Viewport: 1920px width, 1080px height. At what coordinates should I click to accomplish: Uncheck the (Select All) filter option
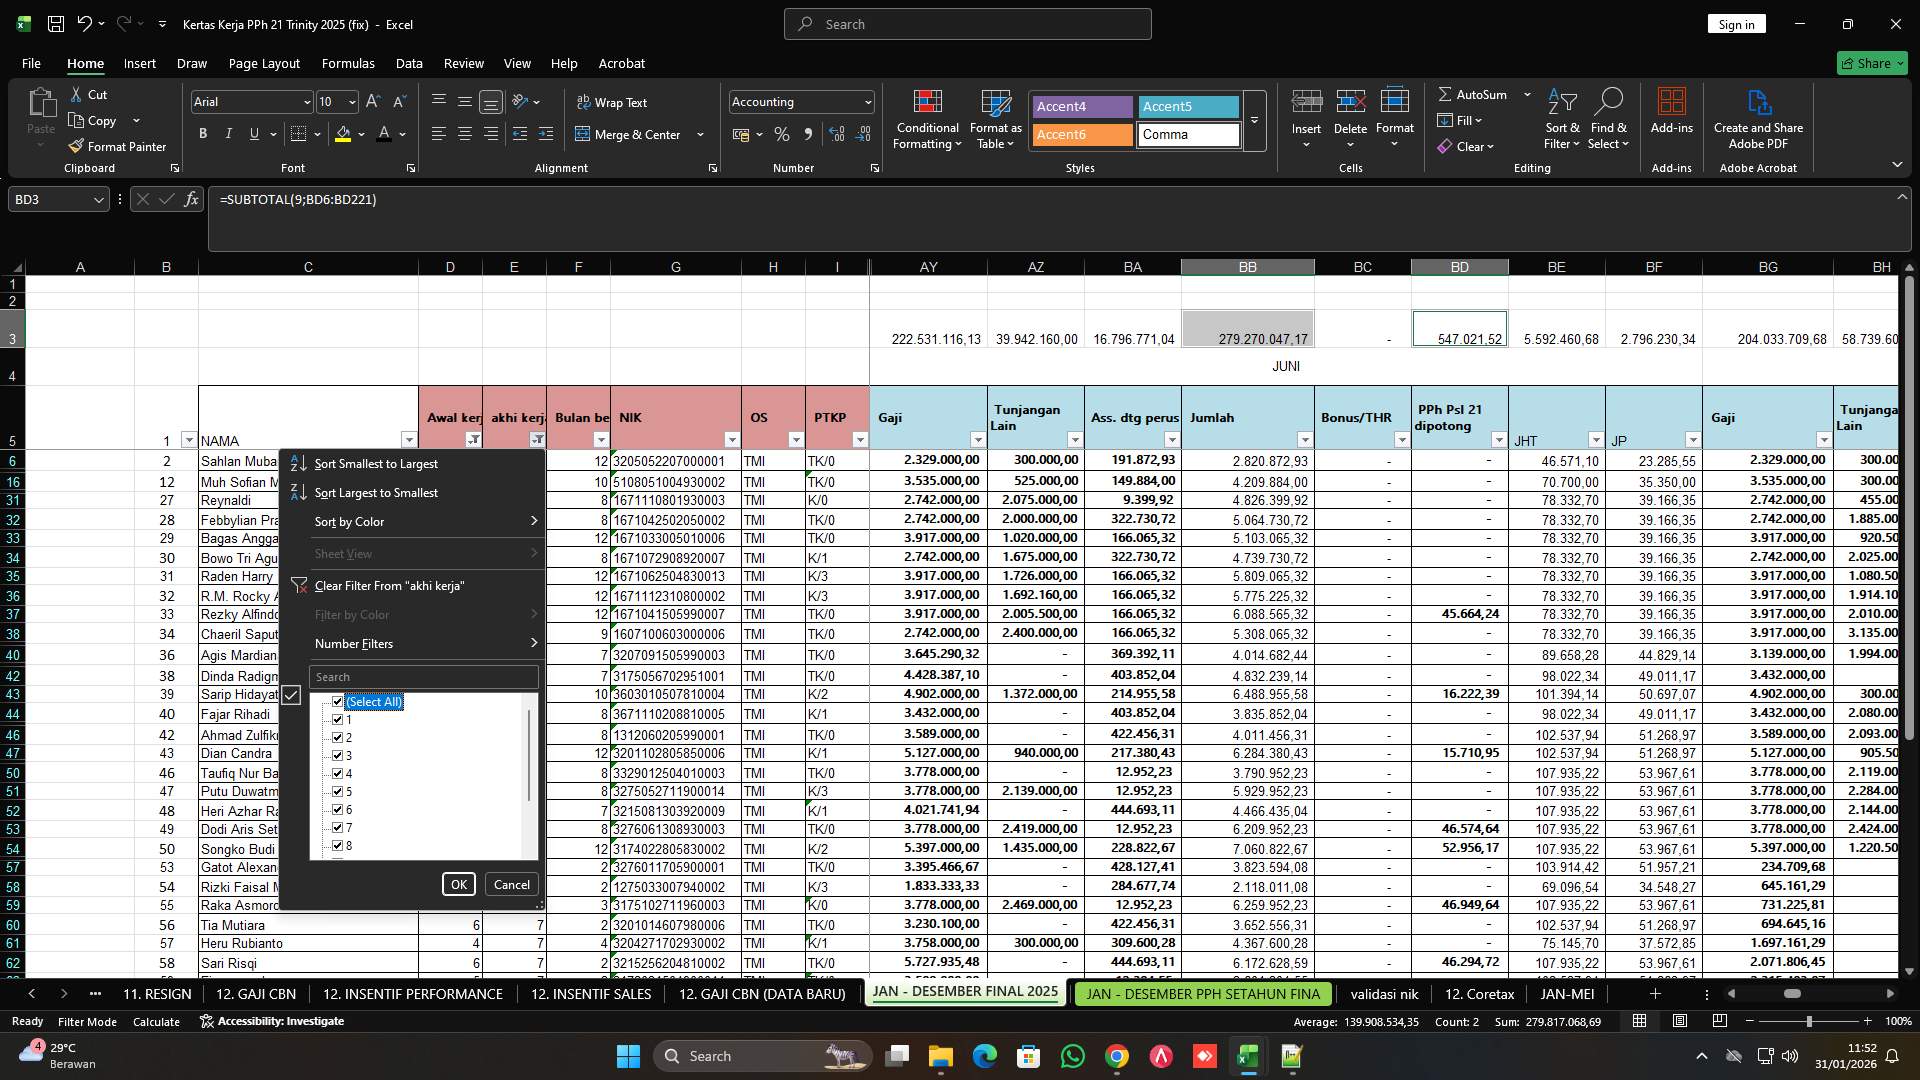pyautogui.click(x=338, y=701)
